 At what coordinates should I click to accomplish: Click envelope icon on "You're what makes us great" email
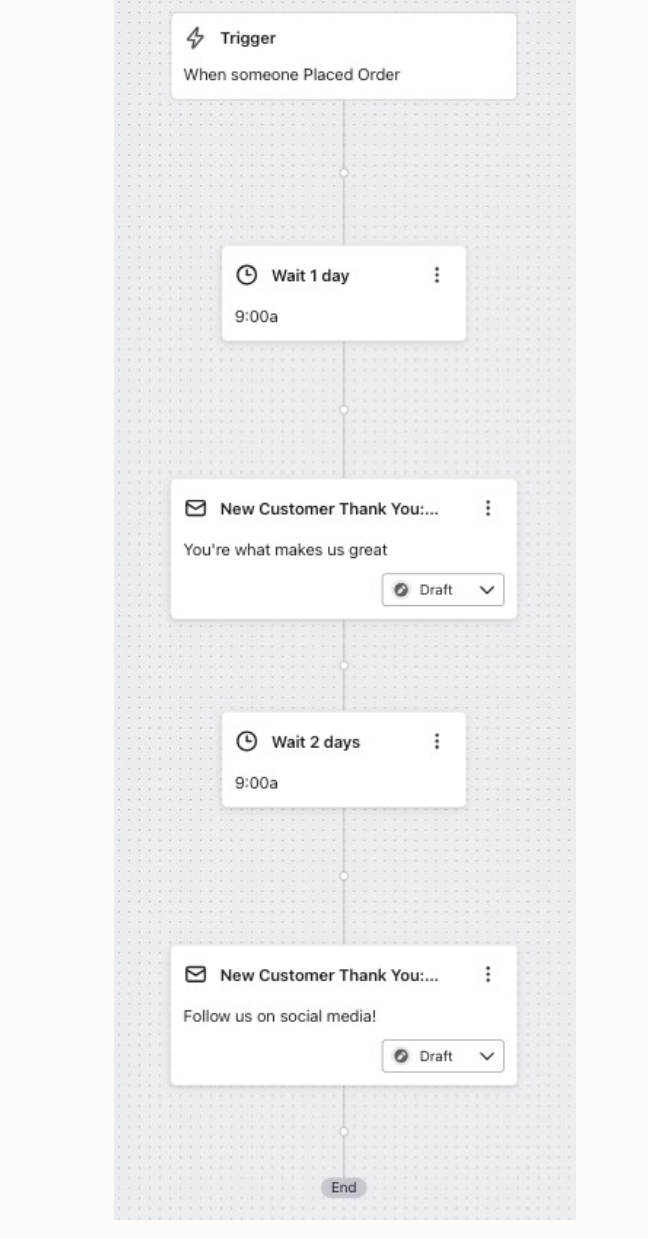pos(195,509)
